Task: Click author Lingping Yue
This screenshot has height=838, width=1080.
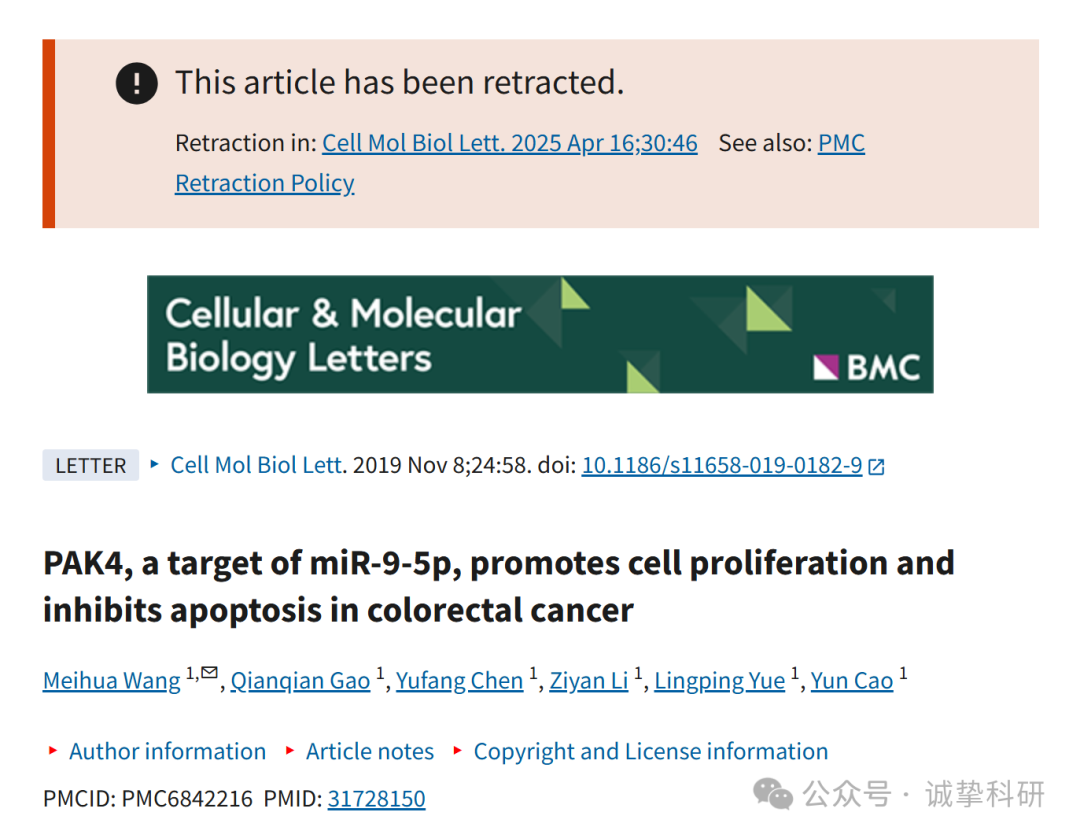Action: click(x=720, y=680)
